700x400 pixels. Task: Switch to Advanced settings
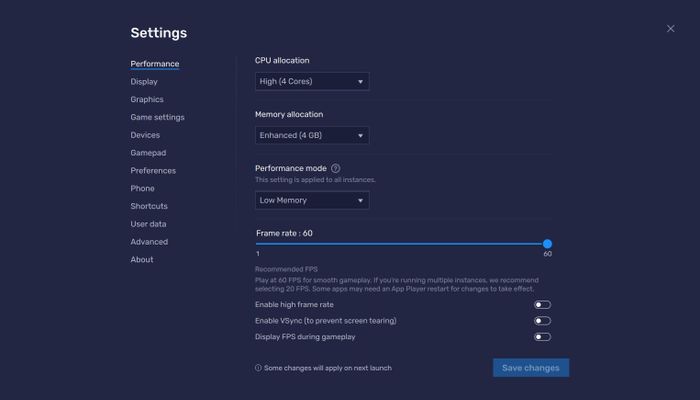point(149,242)
